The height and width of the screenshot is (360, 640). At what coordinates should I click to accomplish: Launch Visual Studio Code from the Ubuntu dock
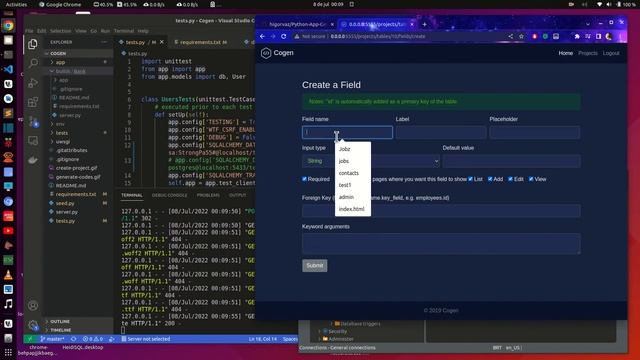(8, 69)
